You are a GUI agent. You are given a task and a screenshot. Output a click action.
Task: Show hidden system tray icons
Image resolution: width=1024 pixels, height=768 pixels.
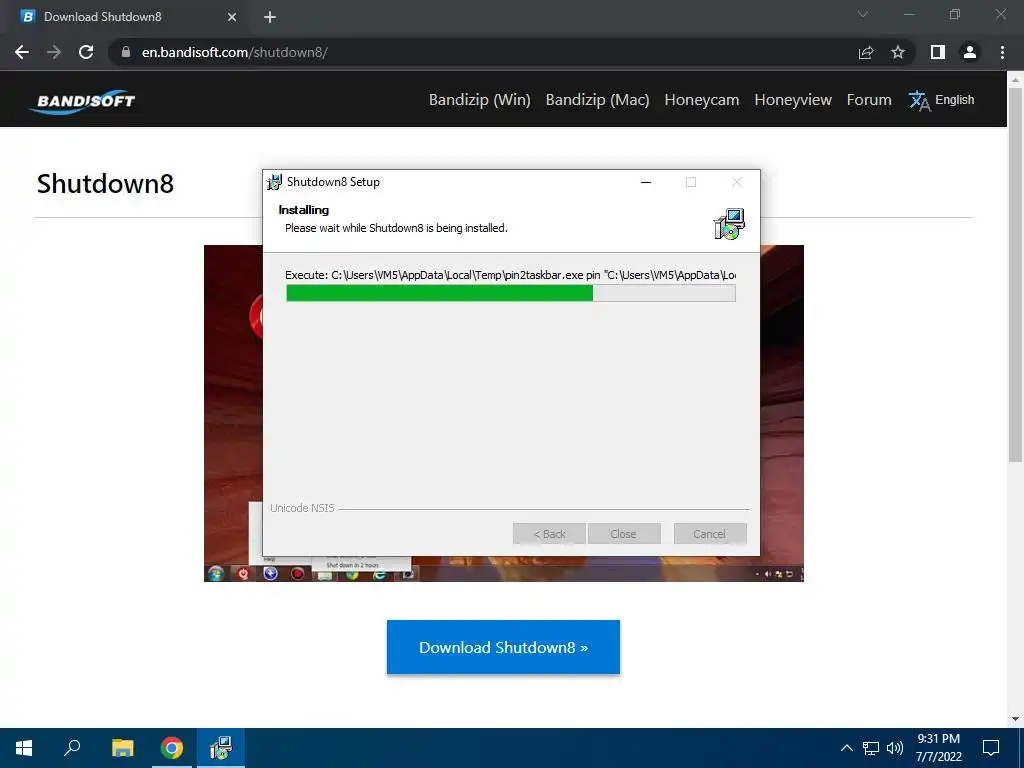coord(846,748)
